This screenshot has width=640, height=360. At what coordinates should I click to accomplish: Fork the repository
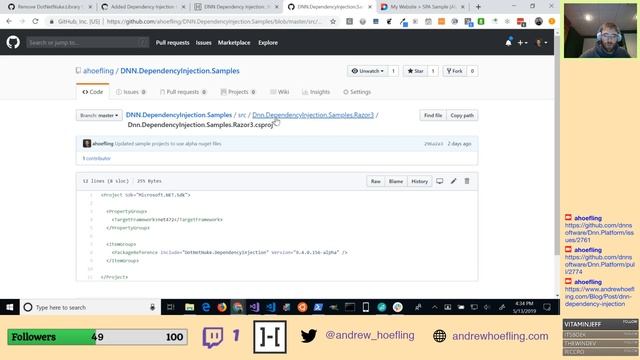coord(454,71)
